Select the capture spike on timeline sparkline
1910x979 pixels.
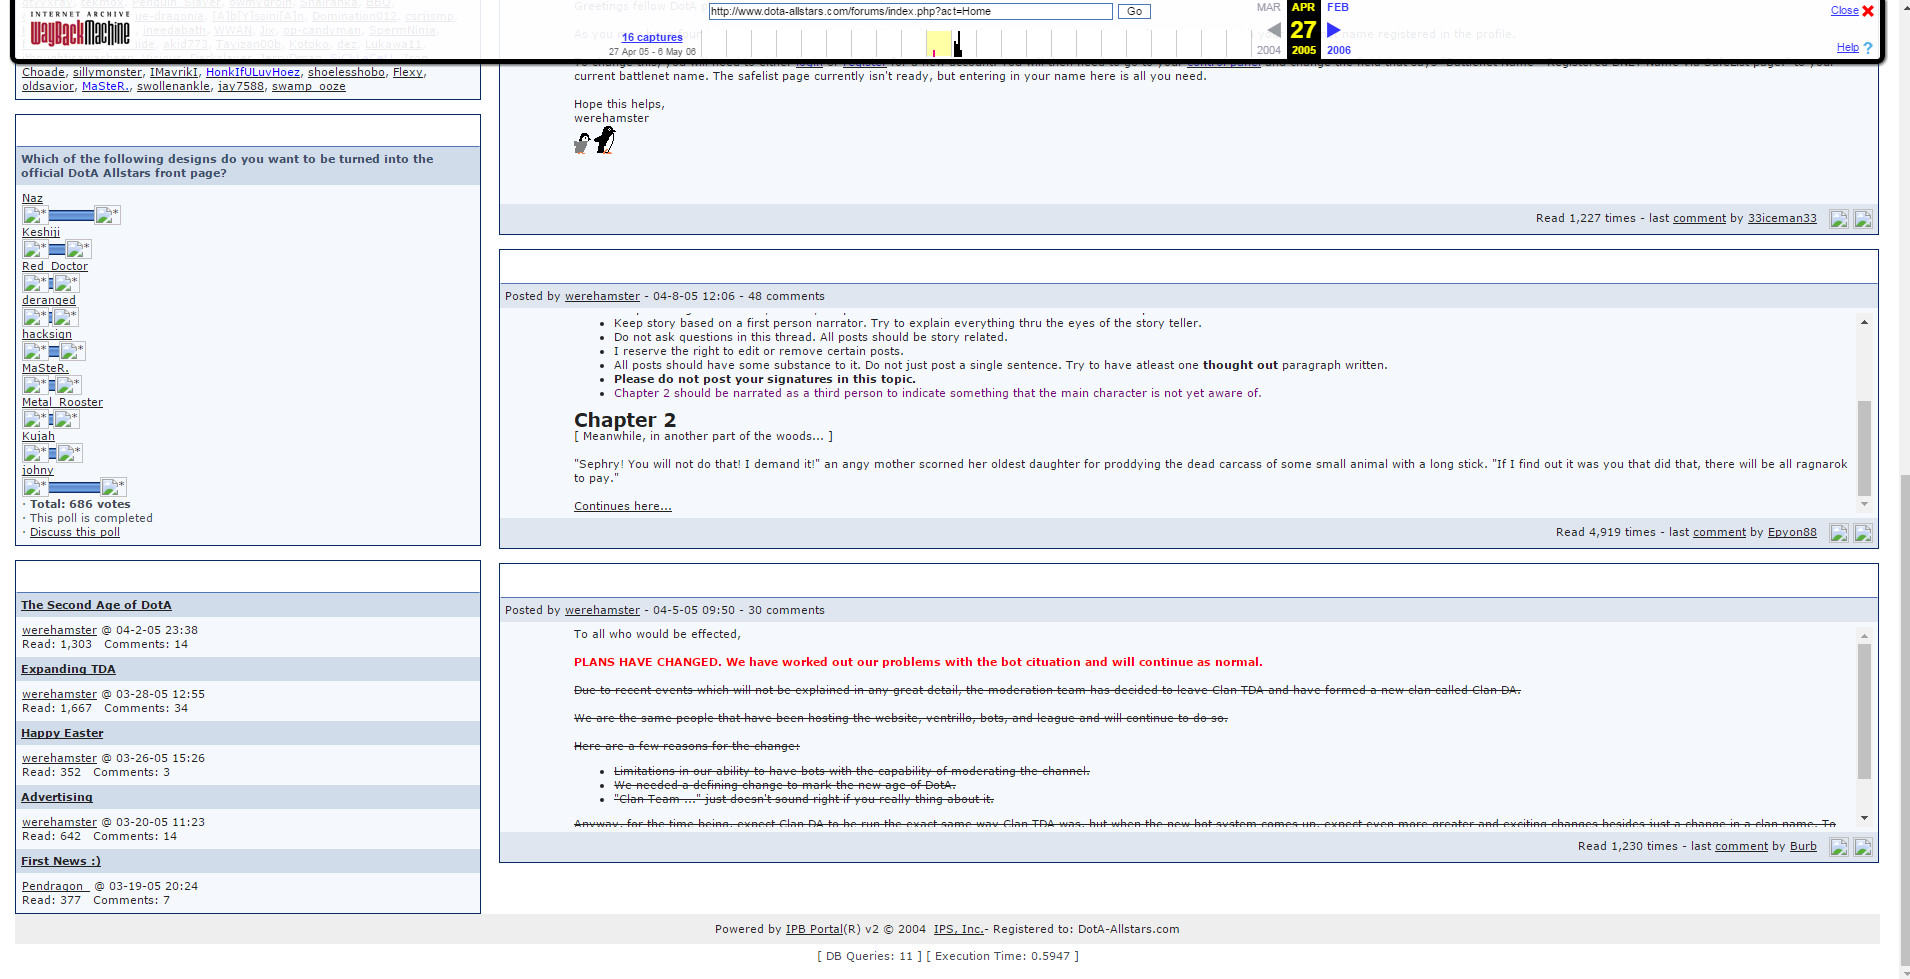click(957, 44)
